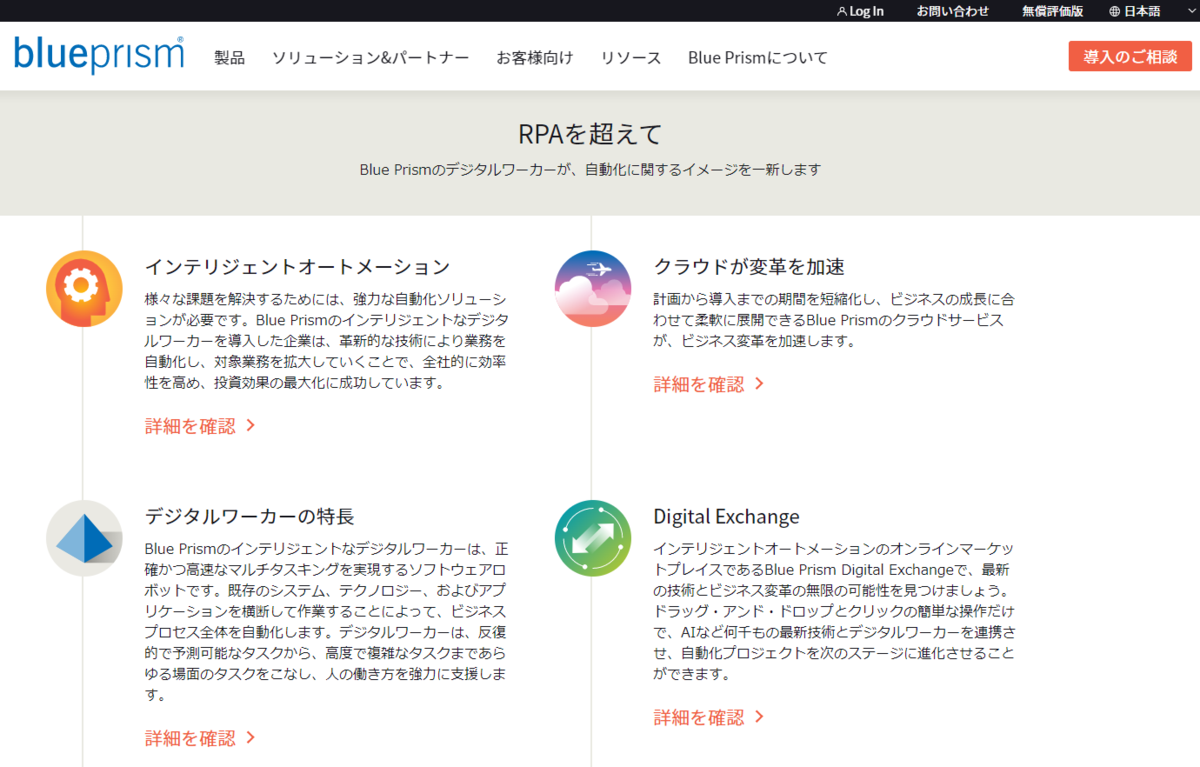The height and width of the screenshot is (767, 1200).
Task: Click the gear-head Intelligent Automation icon
Action: (84, 288)
